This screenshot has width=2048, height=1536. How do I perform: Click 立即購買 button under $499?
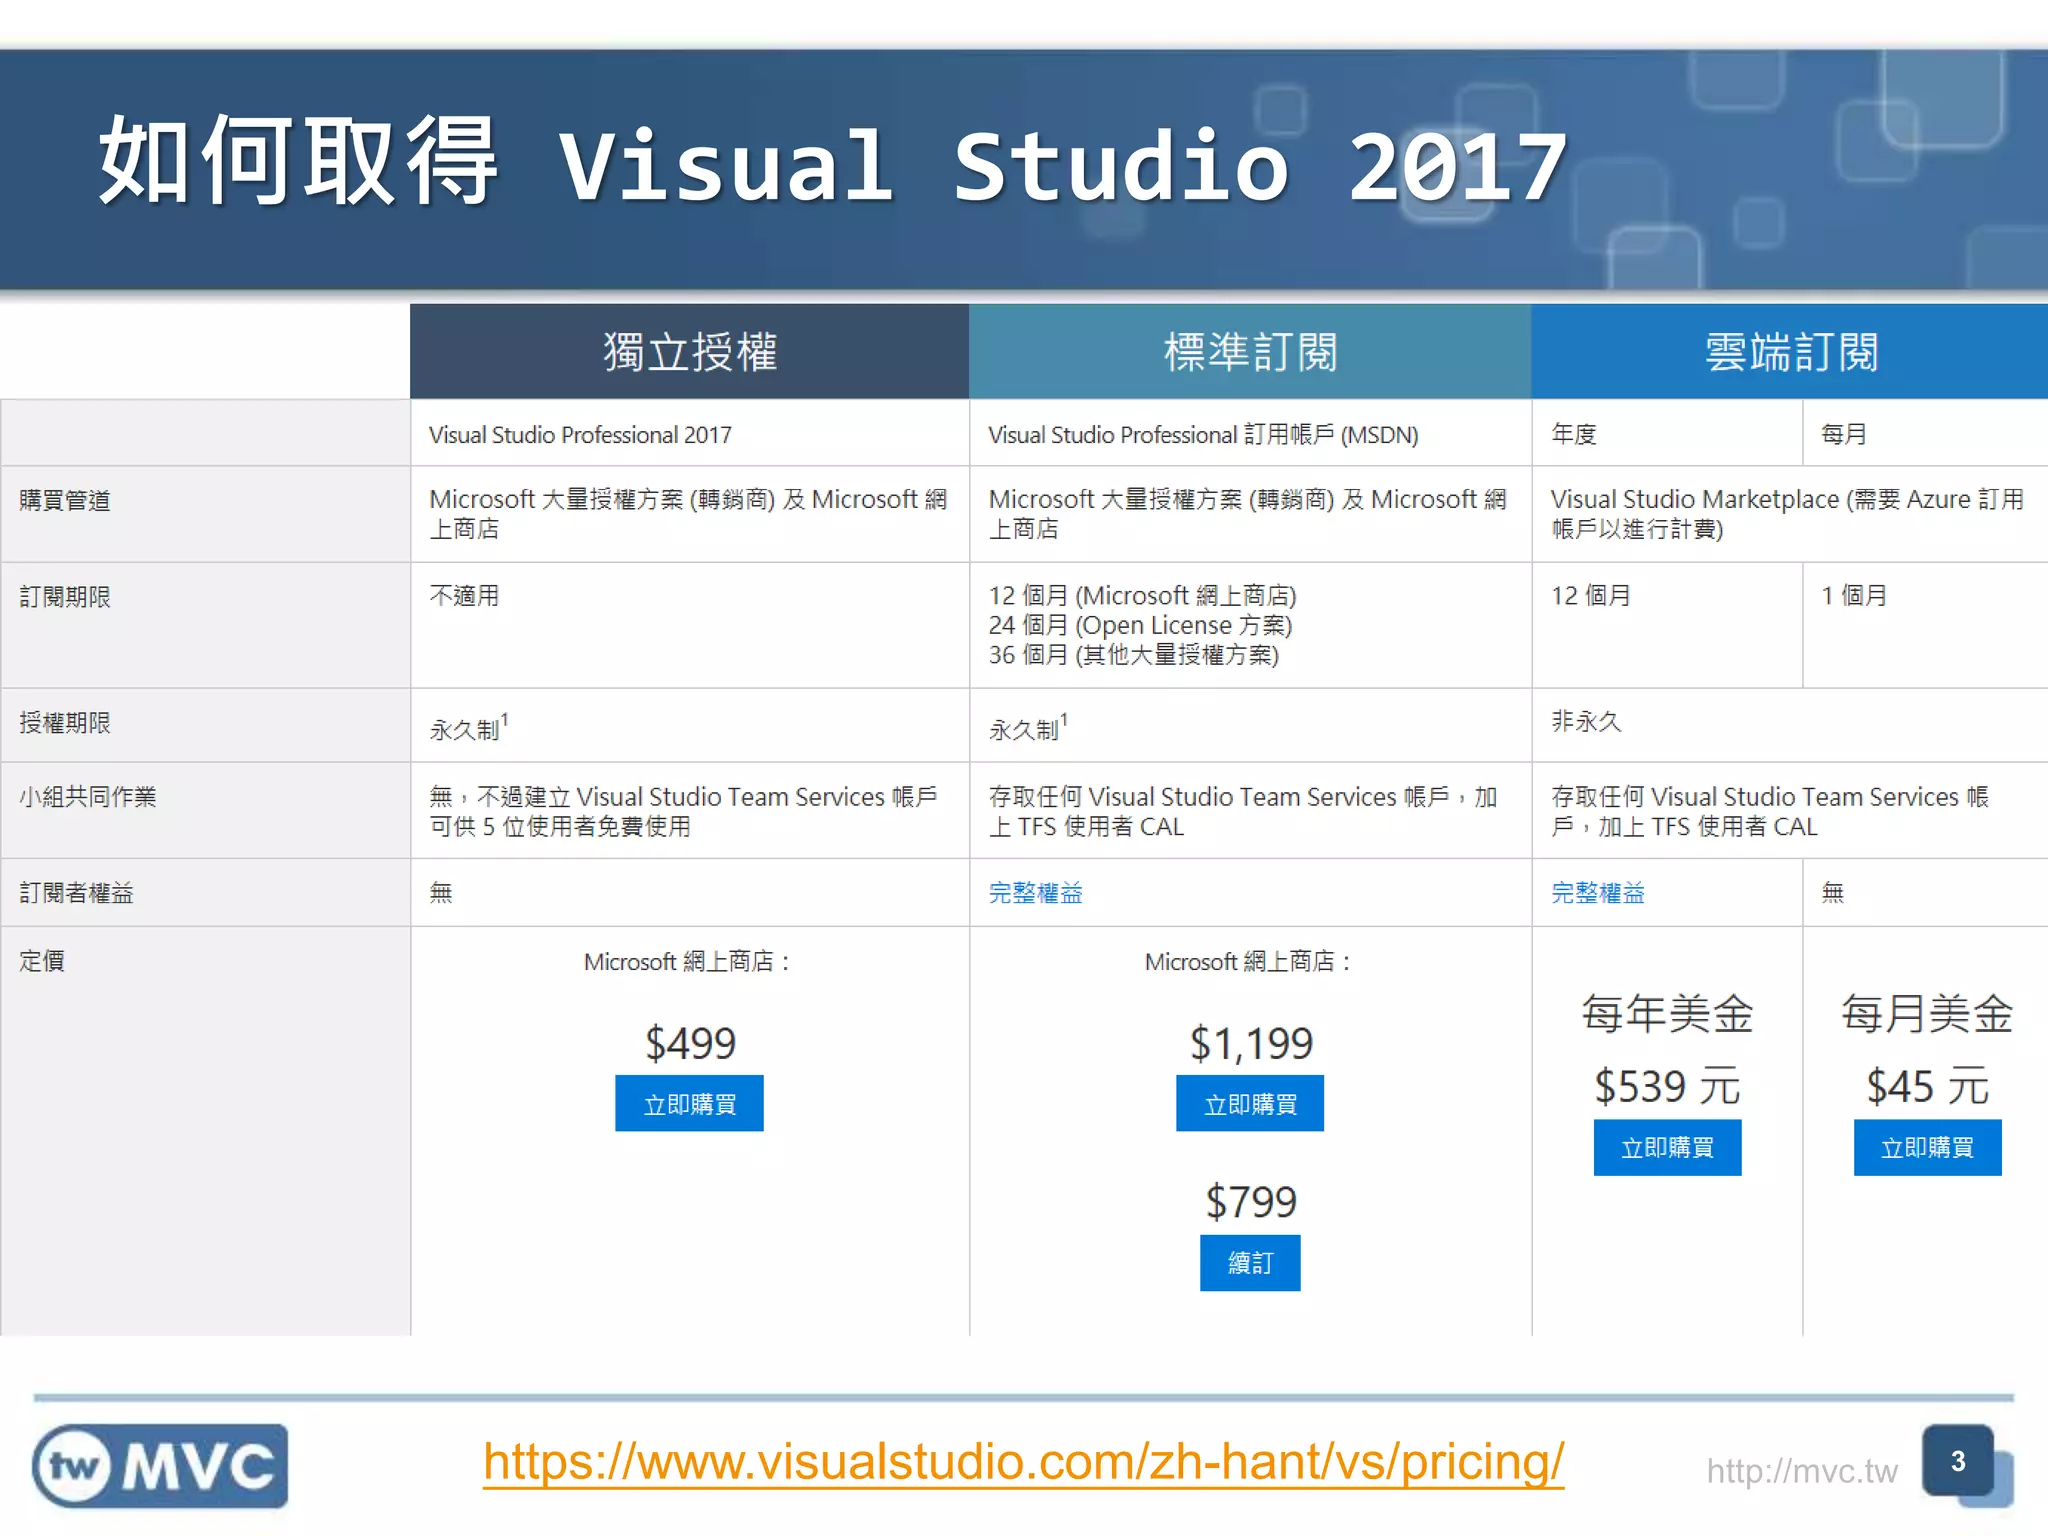pyautogui.click(x=689, y=1103)
